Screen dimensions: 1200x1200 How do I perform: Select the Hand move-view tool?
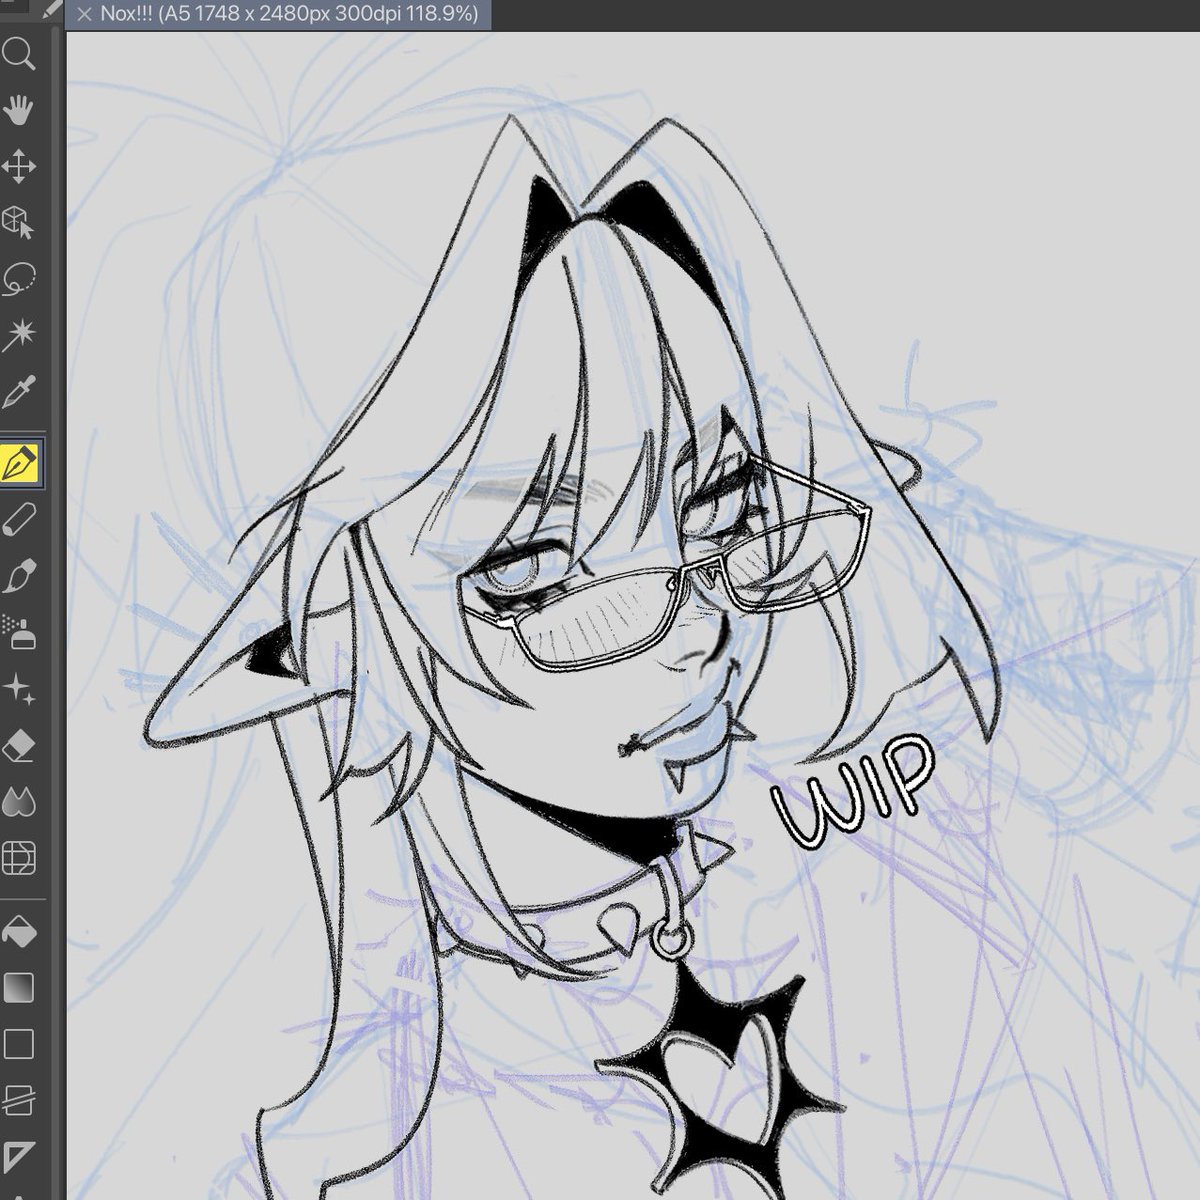click(19, 110)
